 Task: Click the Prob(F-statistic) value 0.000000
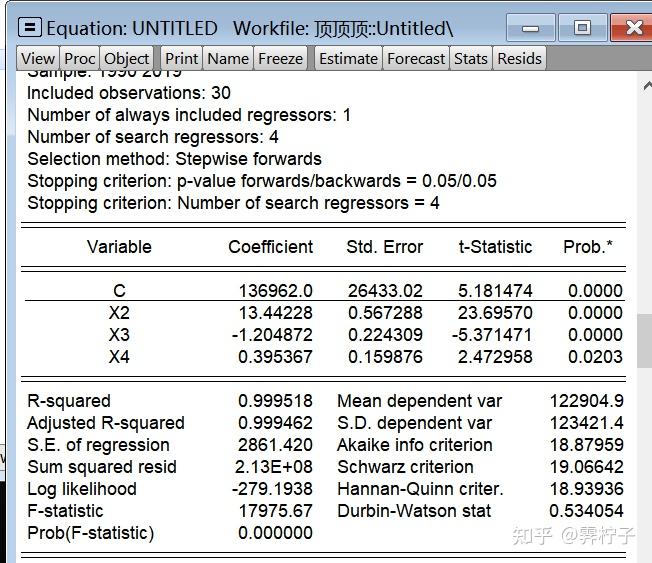(275, 533)
